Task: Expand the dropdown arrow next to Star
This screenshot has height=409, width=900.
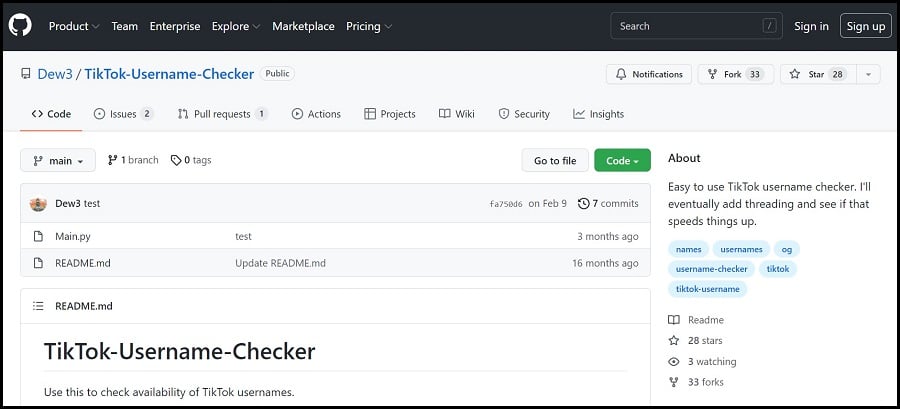Action: [868, 74]
